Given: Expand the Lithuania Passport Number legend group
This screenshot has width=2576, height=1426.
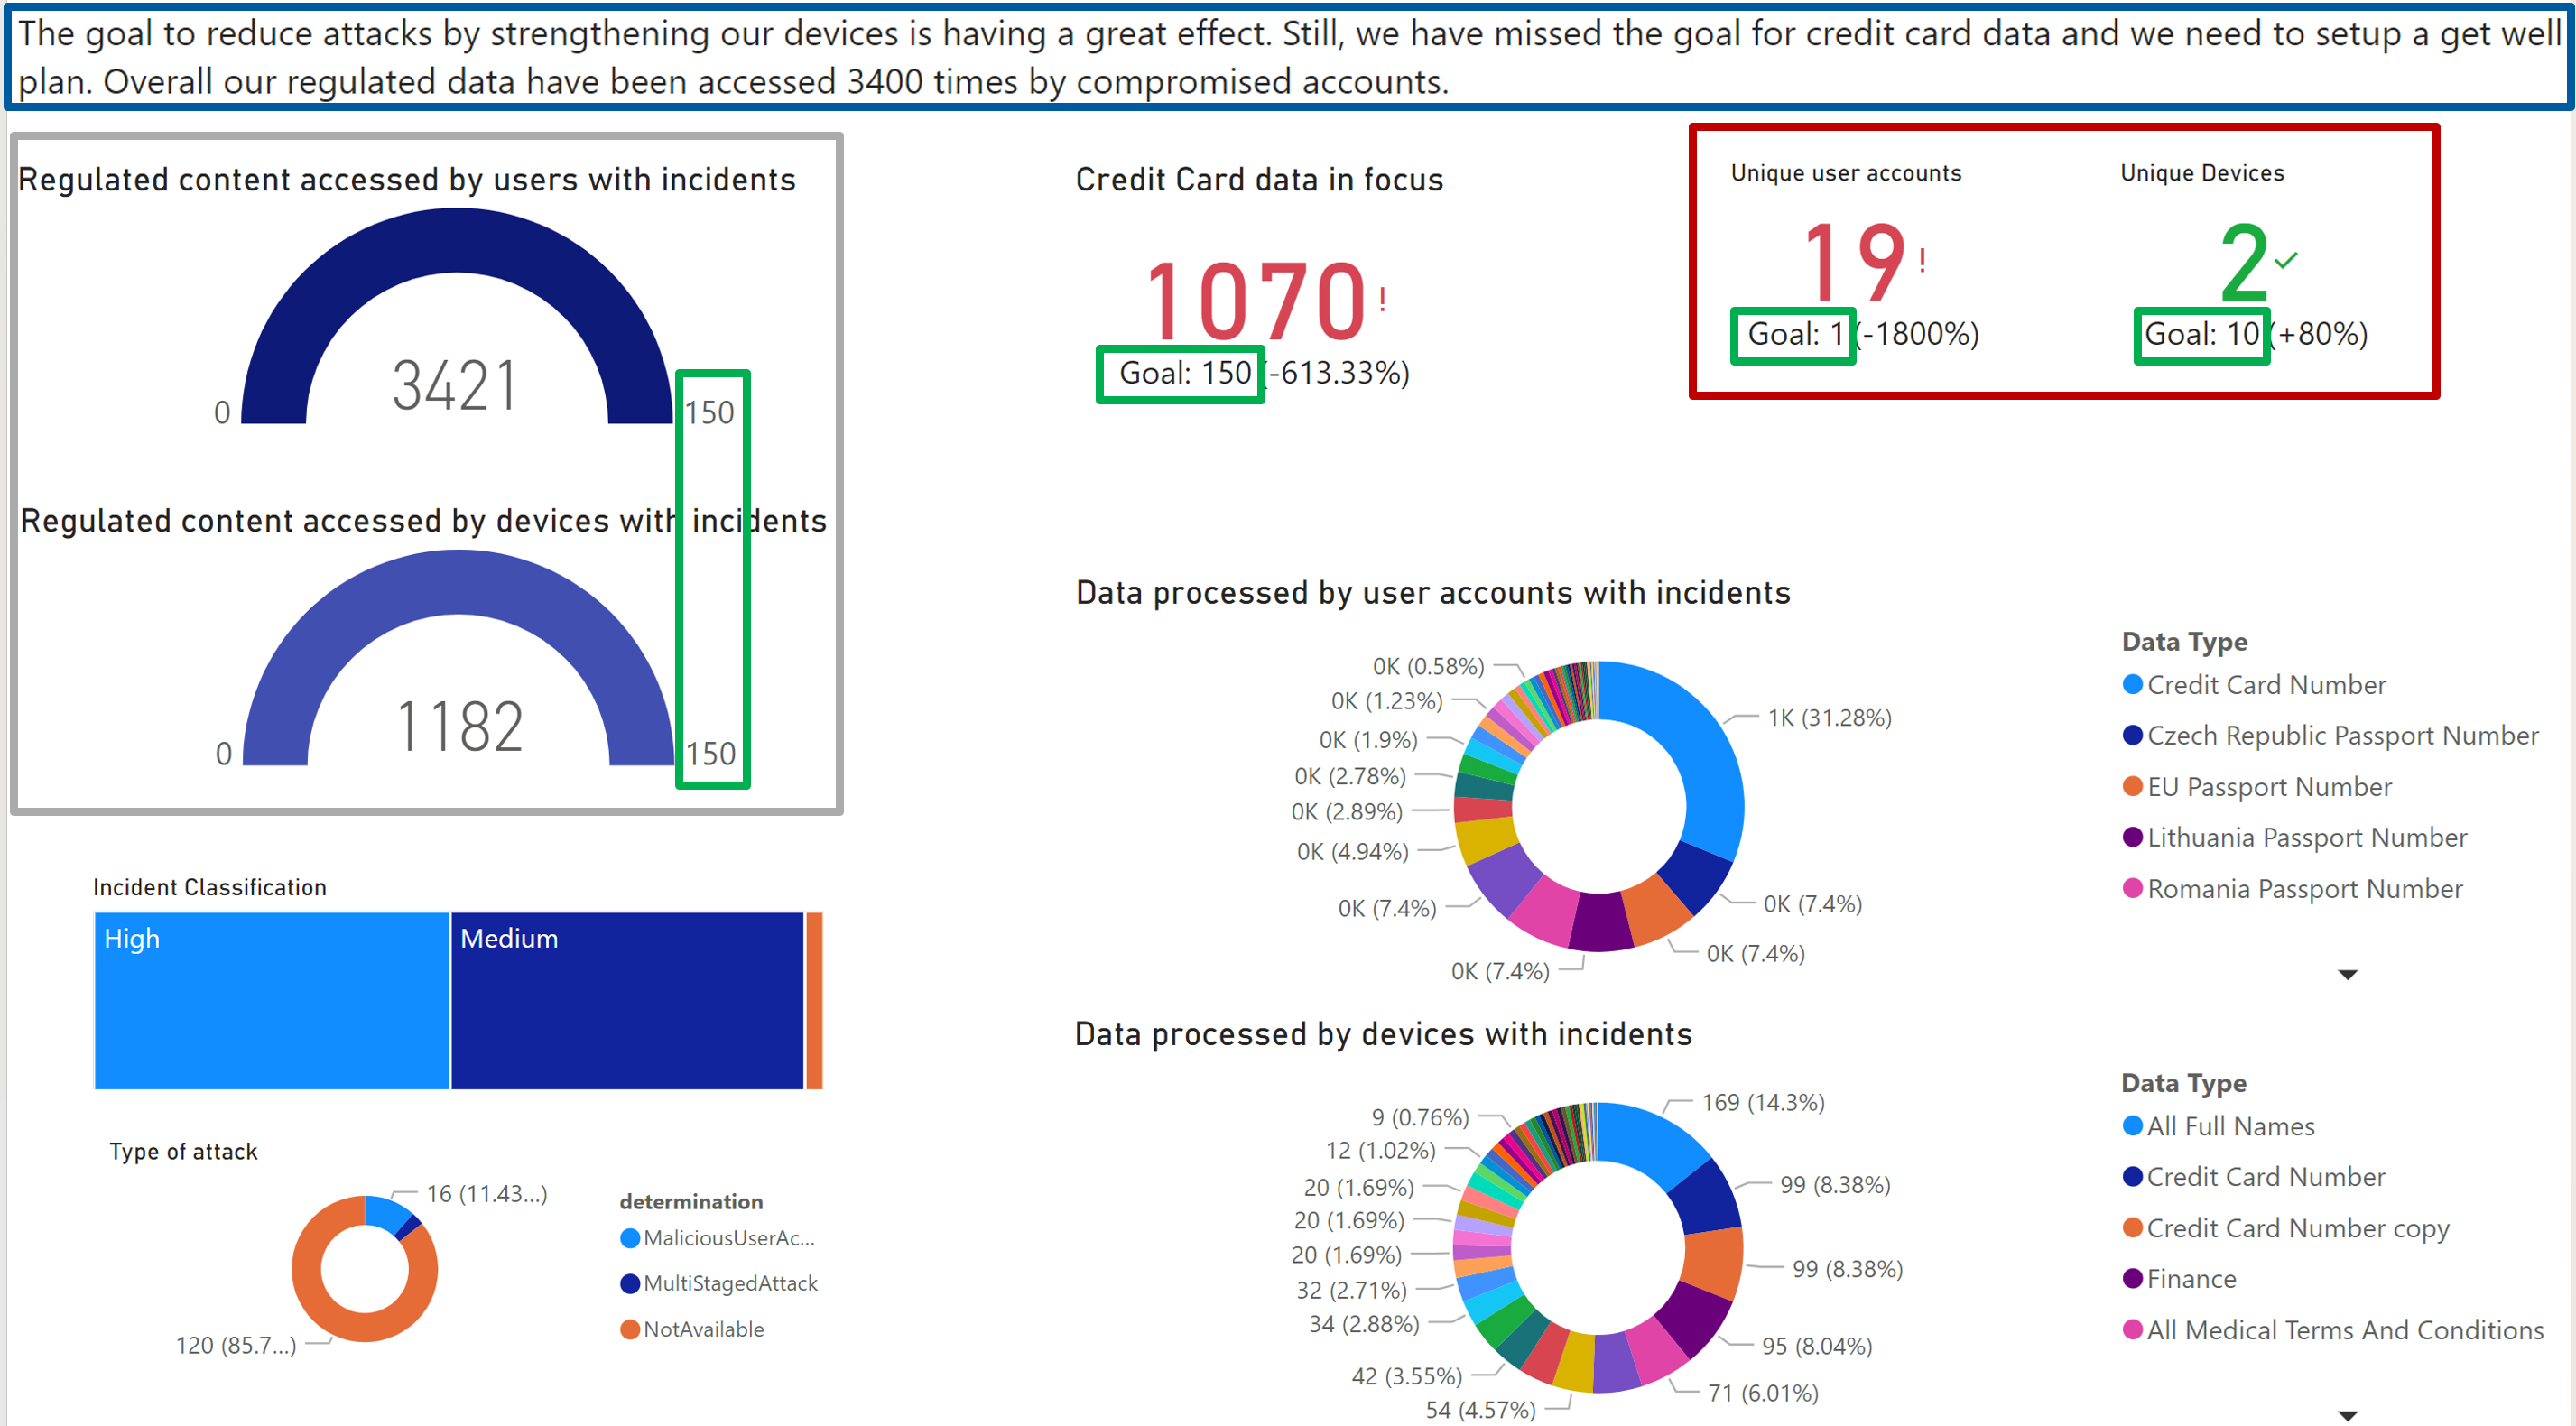Looking at the screenshot, I should pos(2132,837).
